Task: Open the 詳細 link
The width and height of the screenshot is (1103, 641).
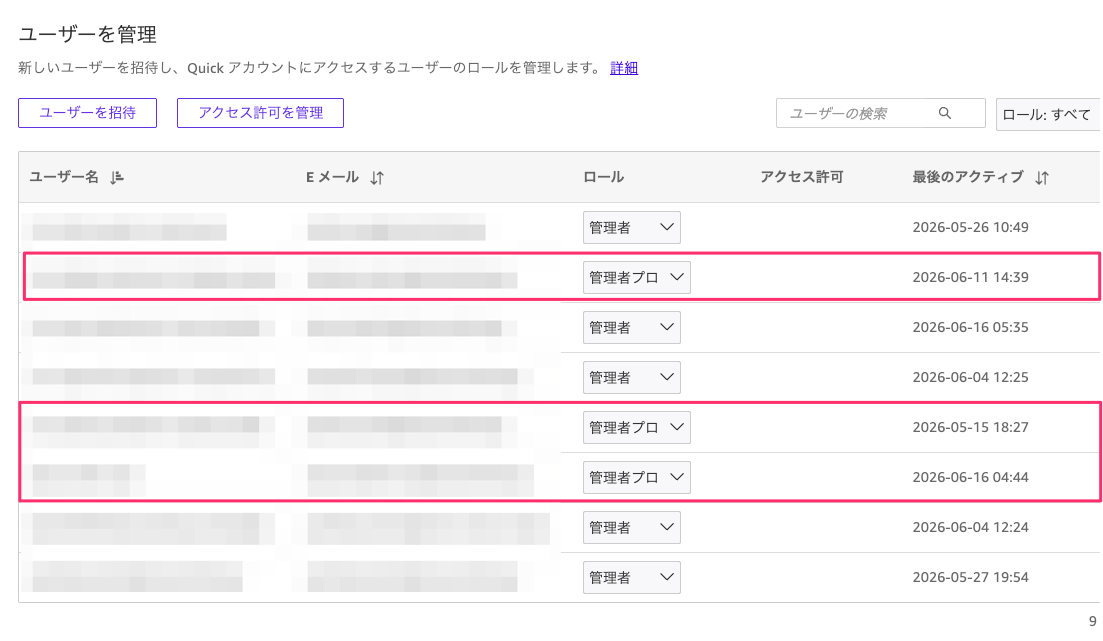Action: 624,68
